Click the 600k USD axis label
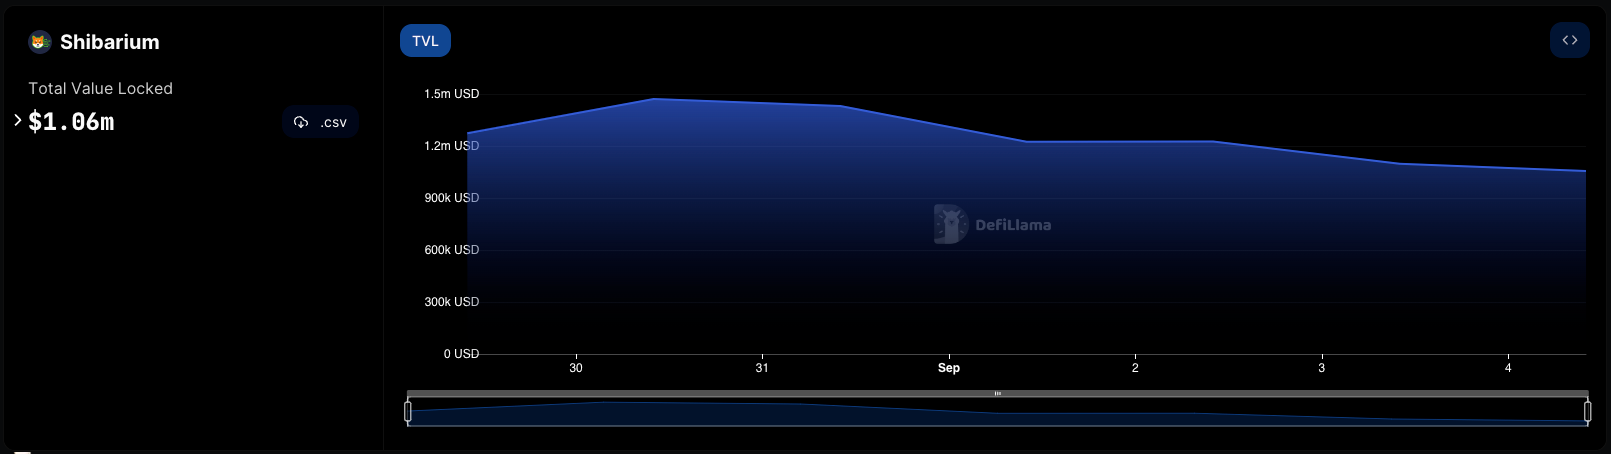 [451, 250]
